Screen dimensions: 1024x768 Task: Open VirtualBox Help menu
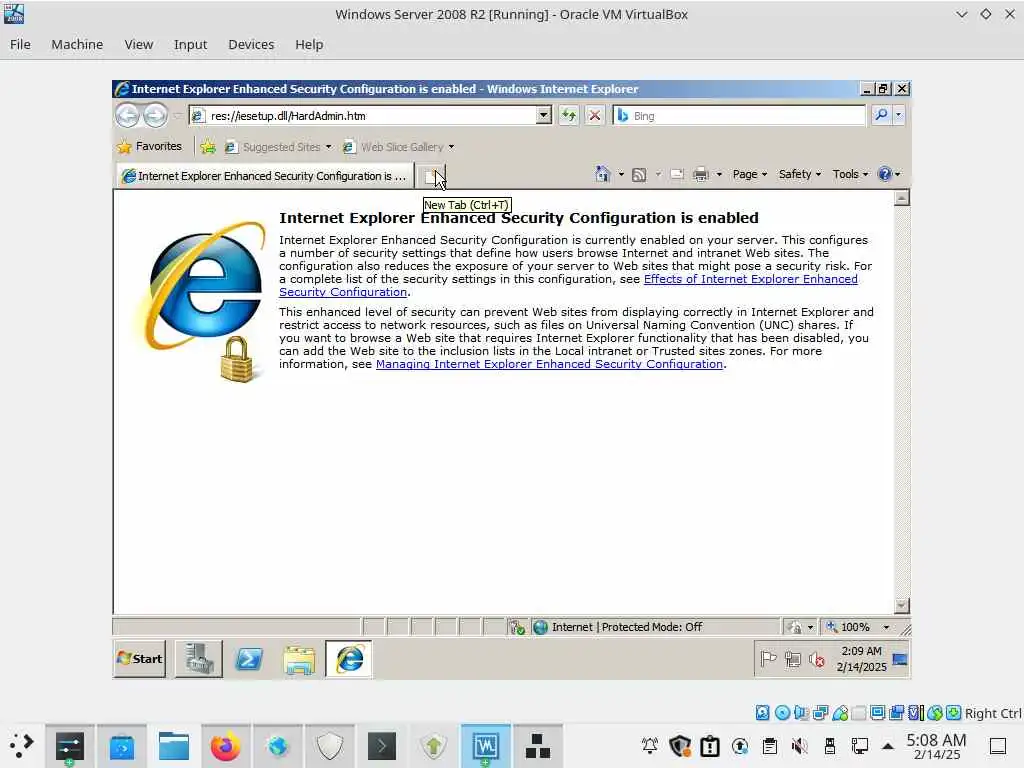point(309,44)
